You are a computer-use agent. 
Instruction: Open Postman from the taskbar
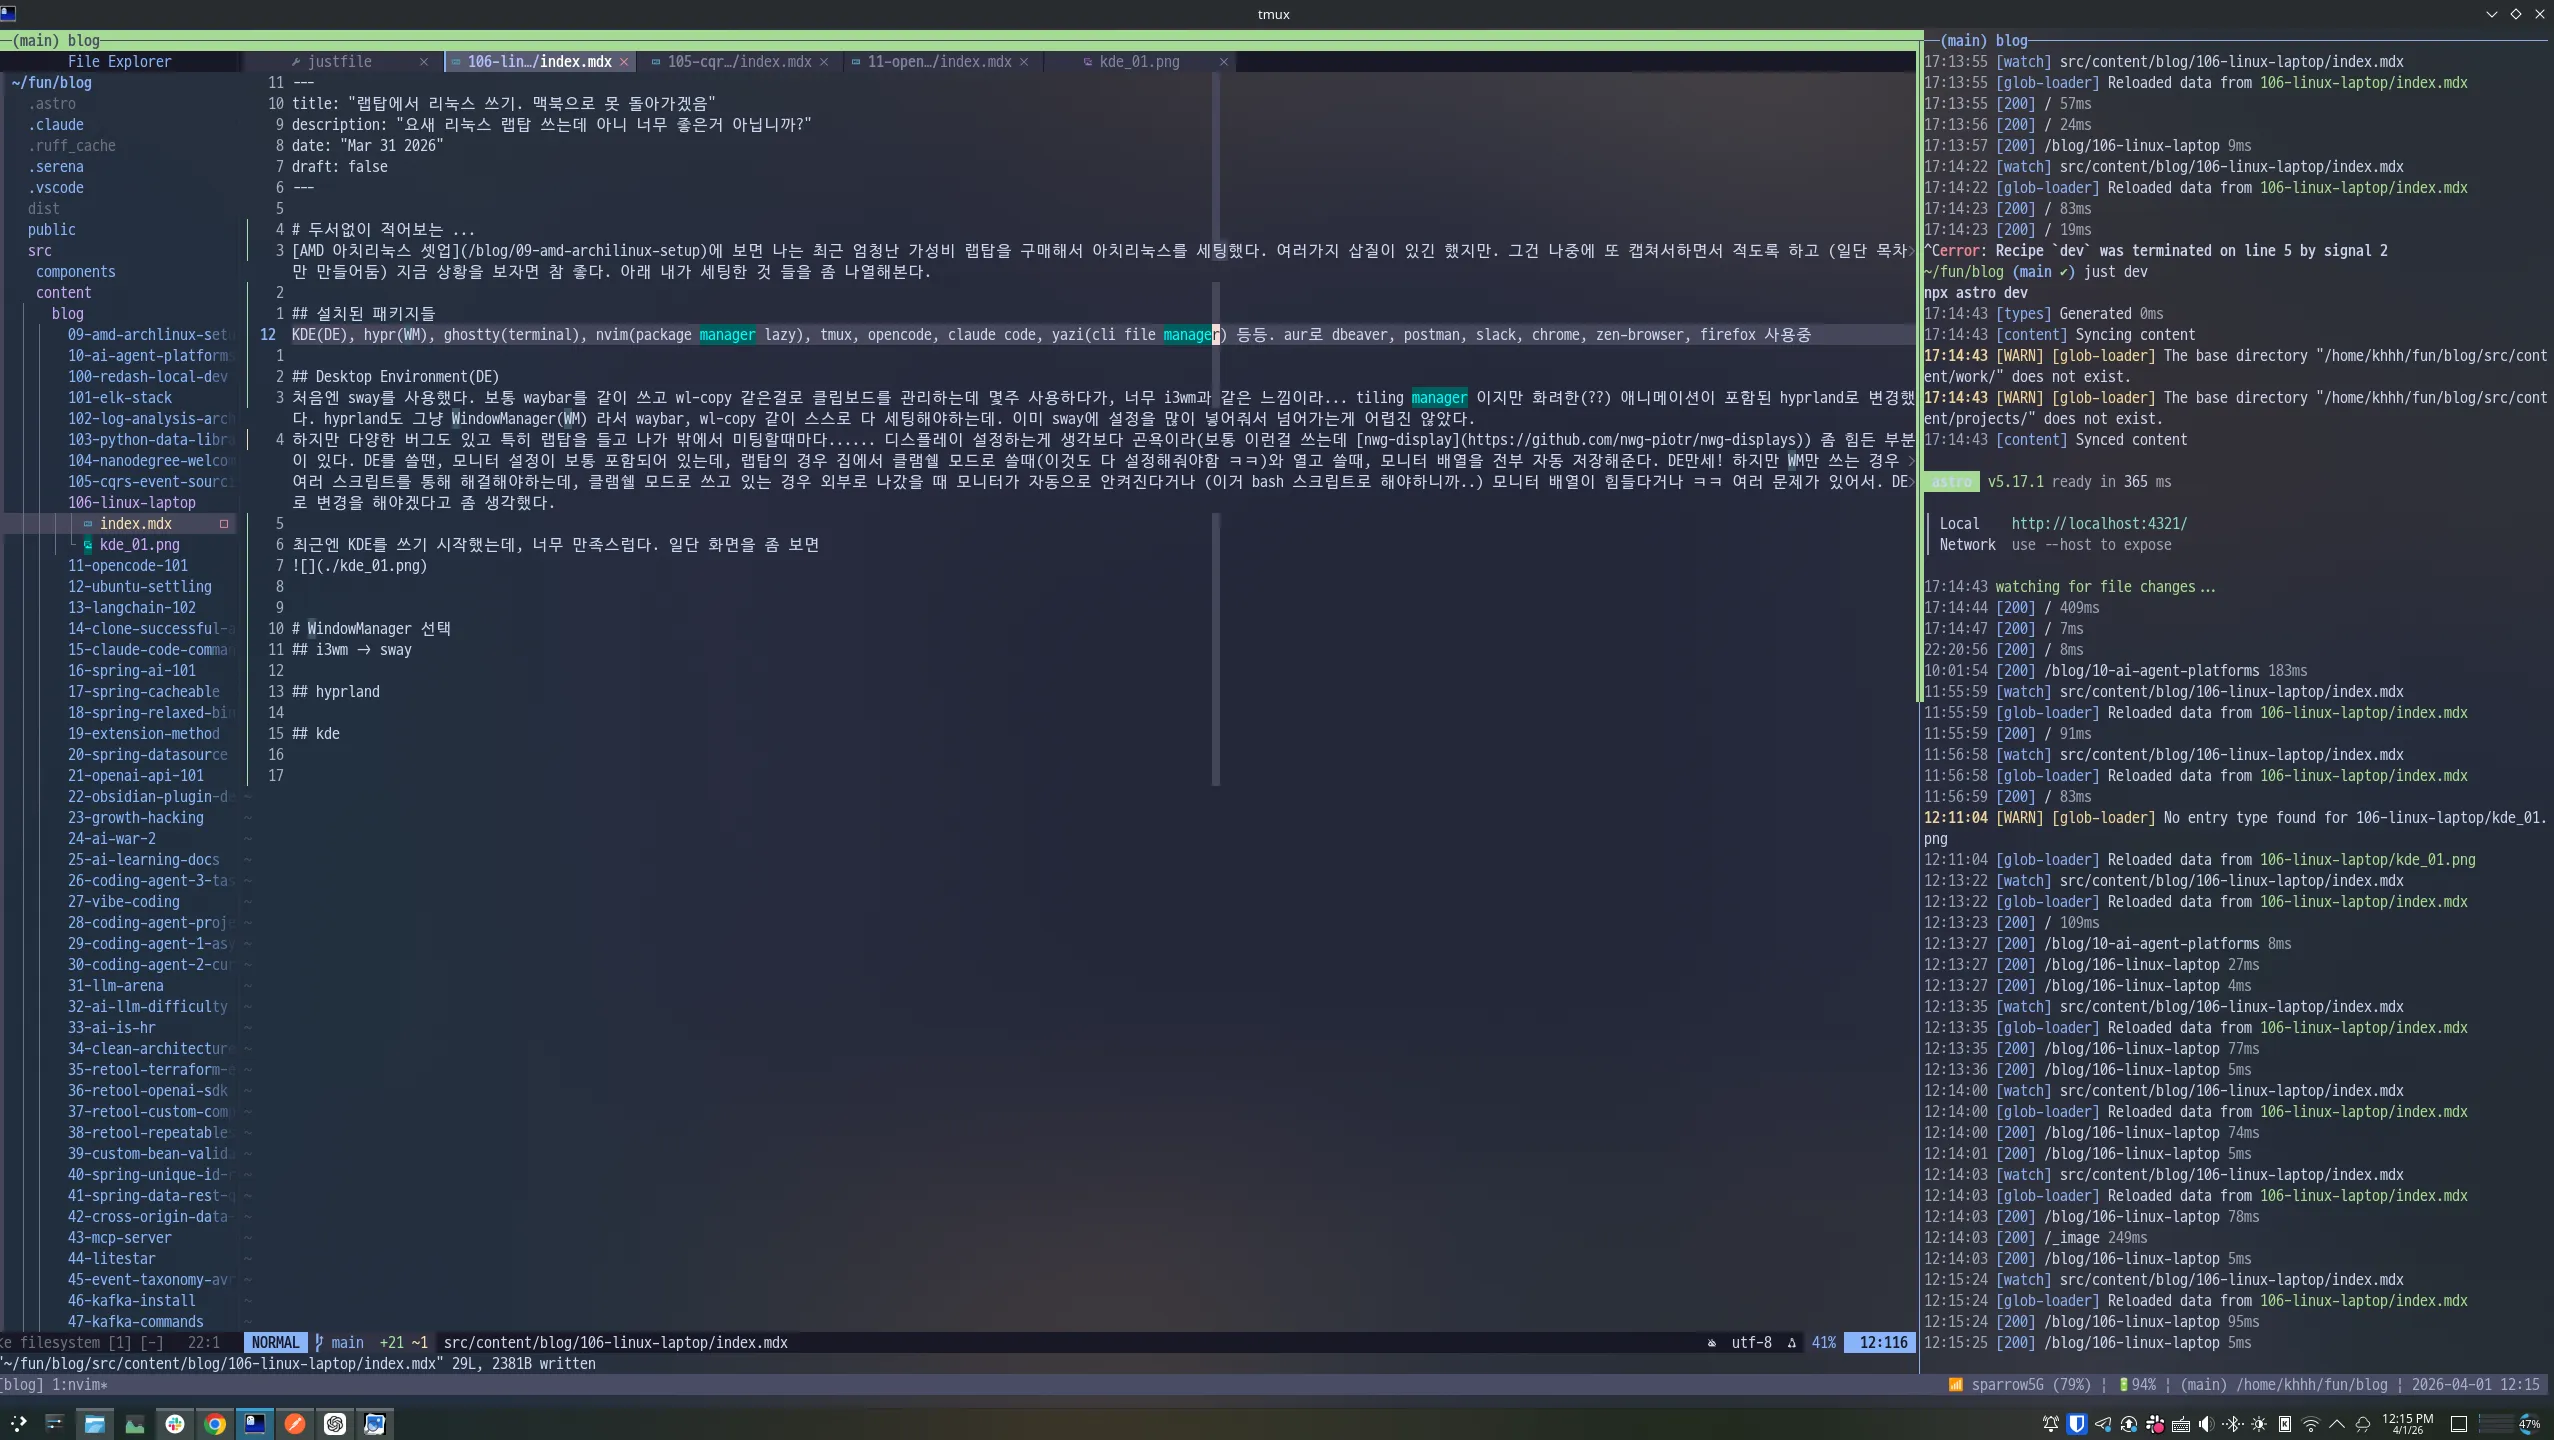coord(295,1424)
